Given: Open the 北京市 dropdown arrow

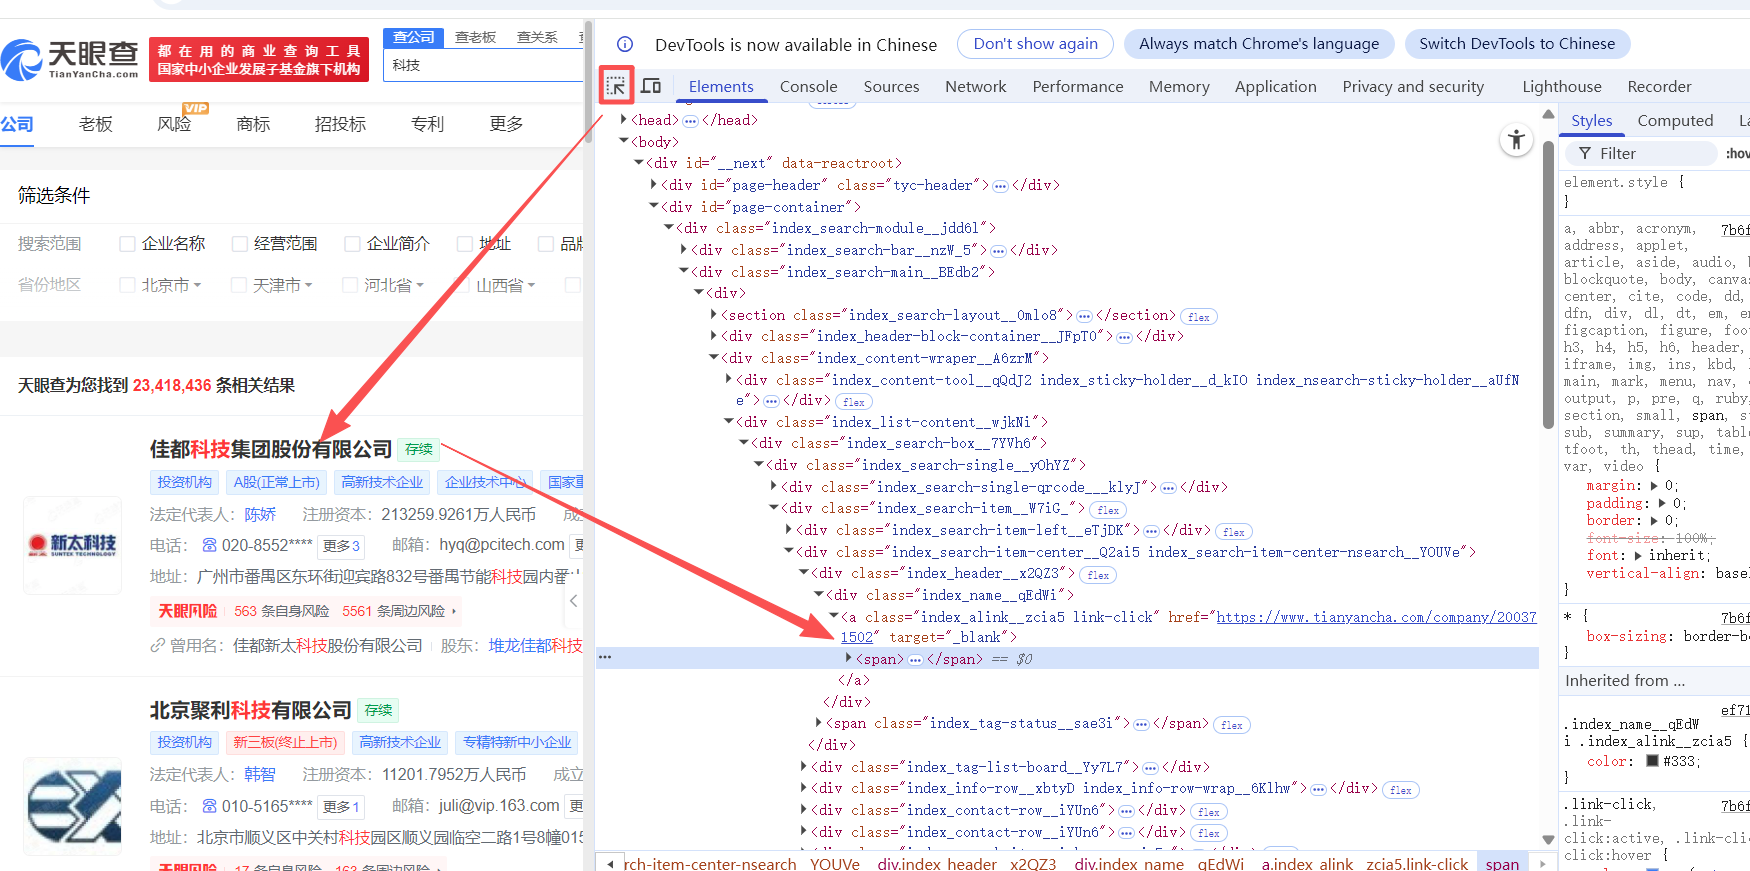Looking at the screenshot, I should click(x=198, y=286).
